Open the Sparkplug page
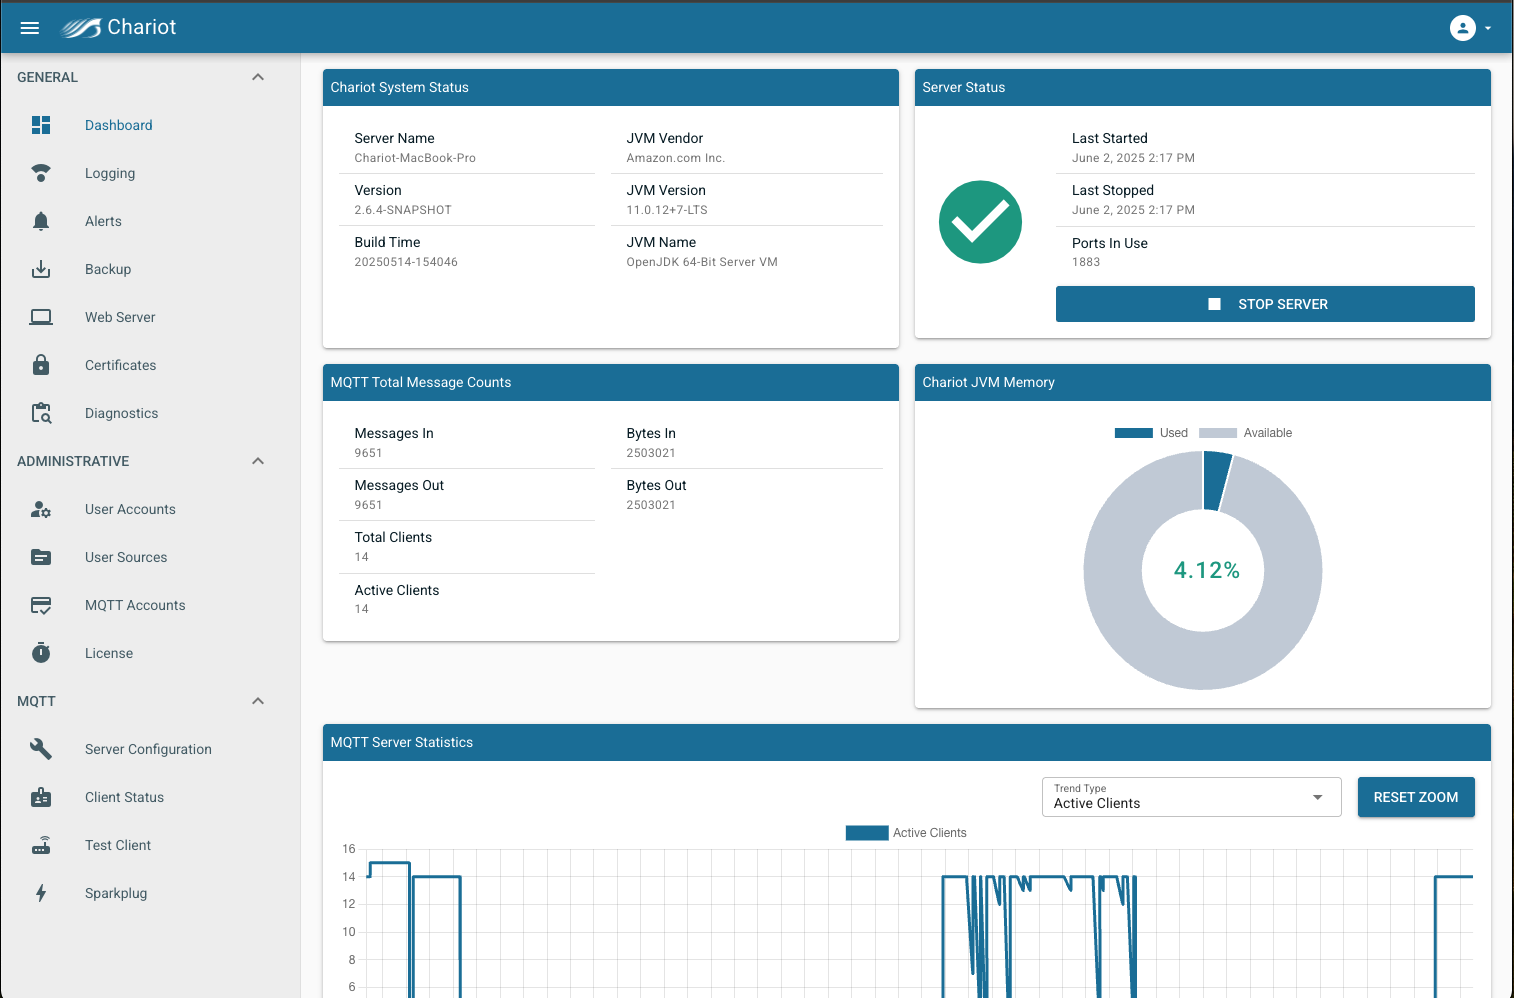 [116, 893]
